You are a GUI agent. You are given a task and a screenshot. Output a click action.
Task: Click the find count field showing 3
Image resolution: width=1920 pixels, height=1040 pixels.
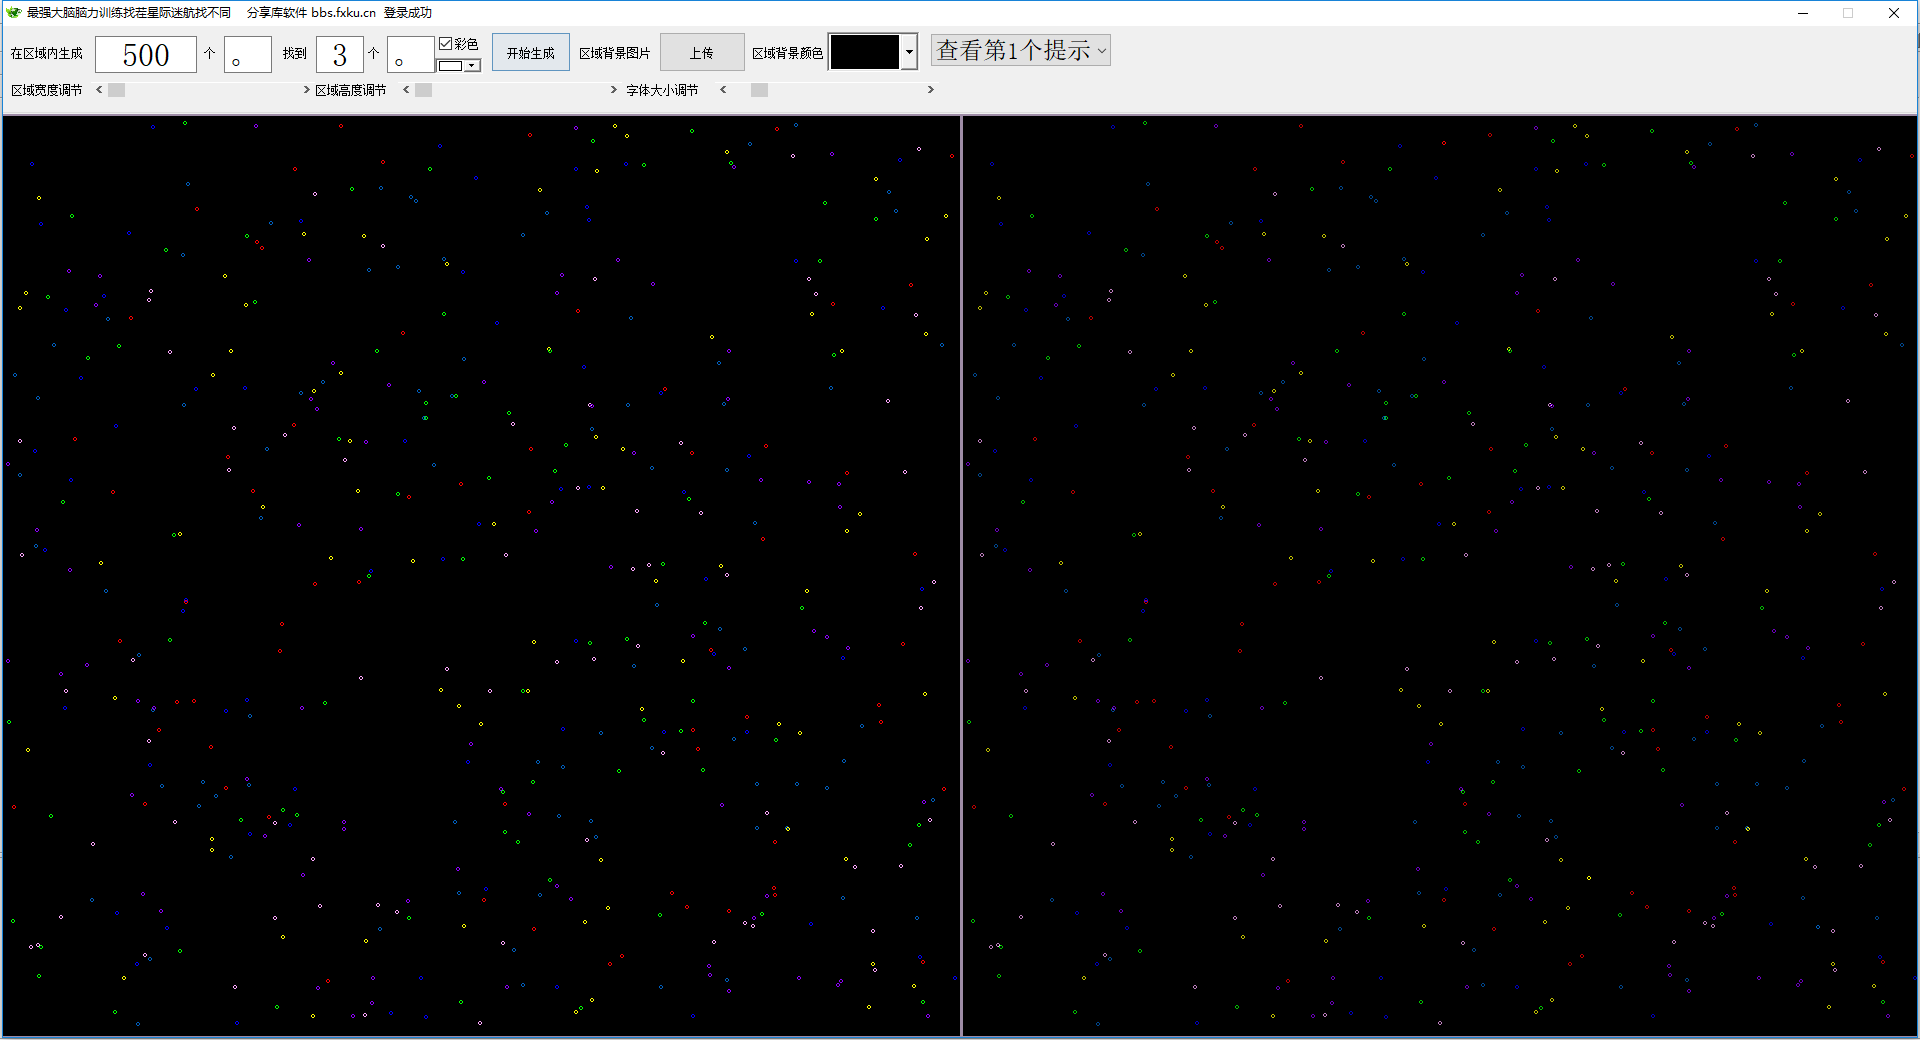[x=340, y=54]
